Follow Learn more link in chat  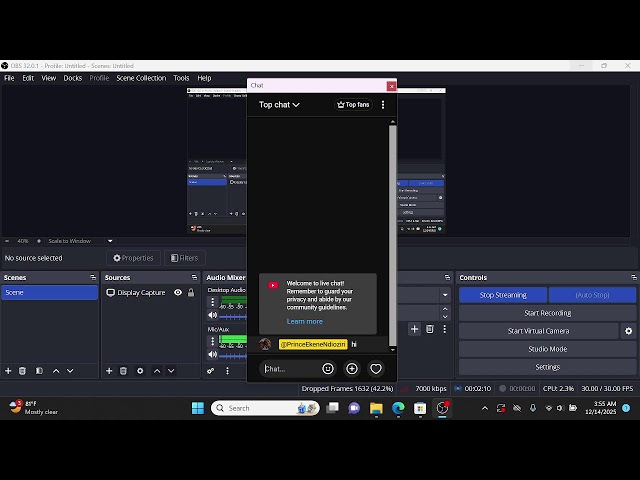coord(304,321)
